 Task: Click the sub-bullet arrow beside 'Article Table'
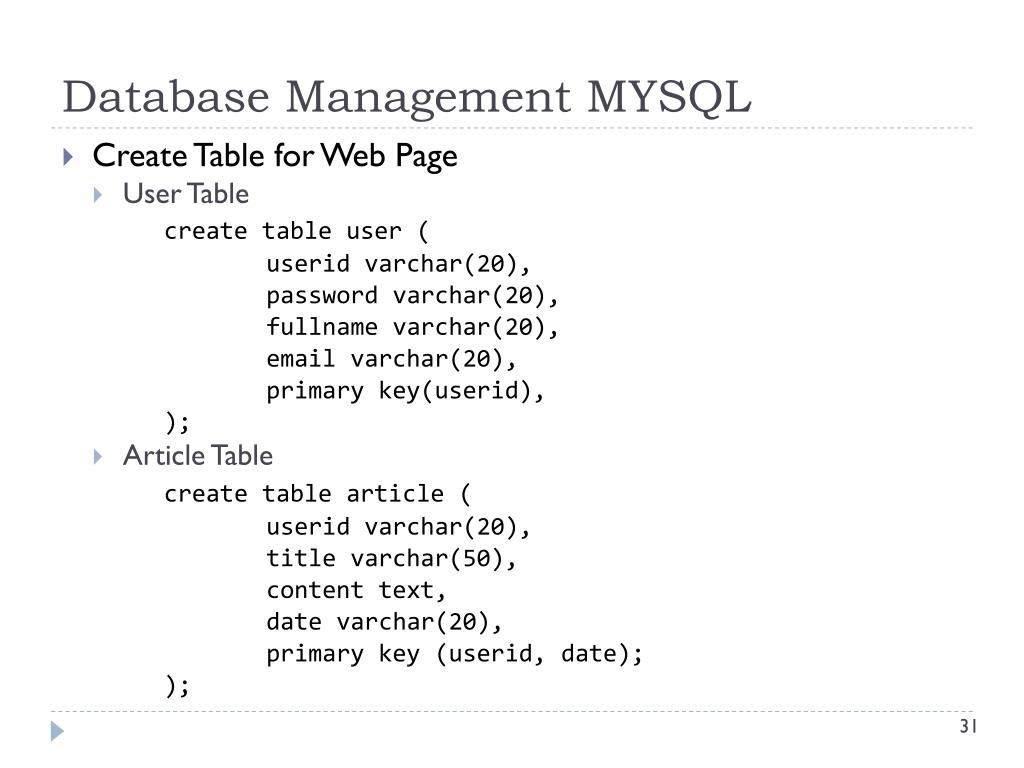98,456
